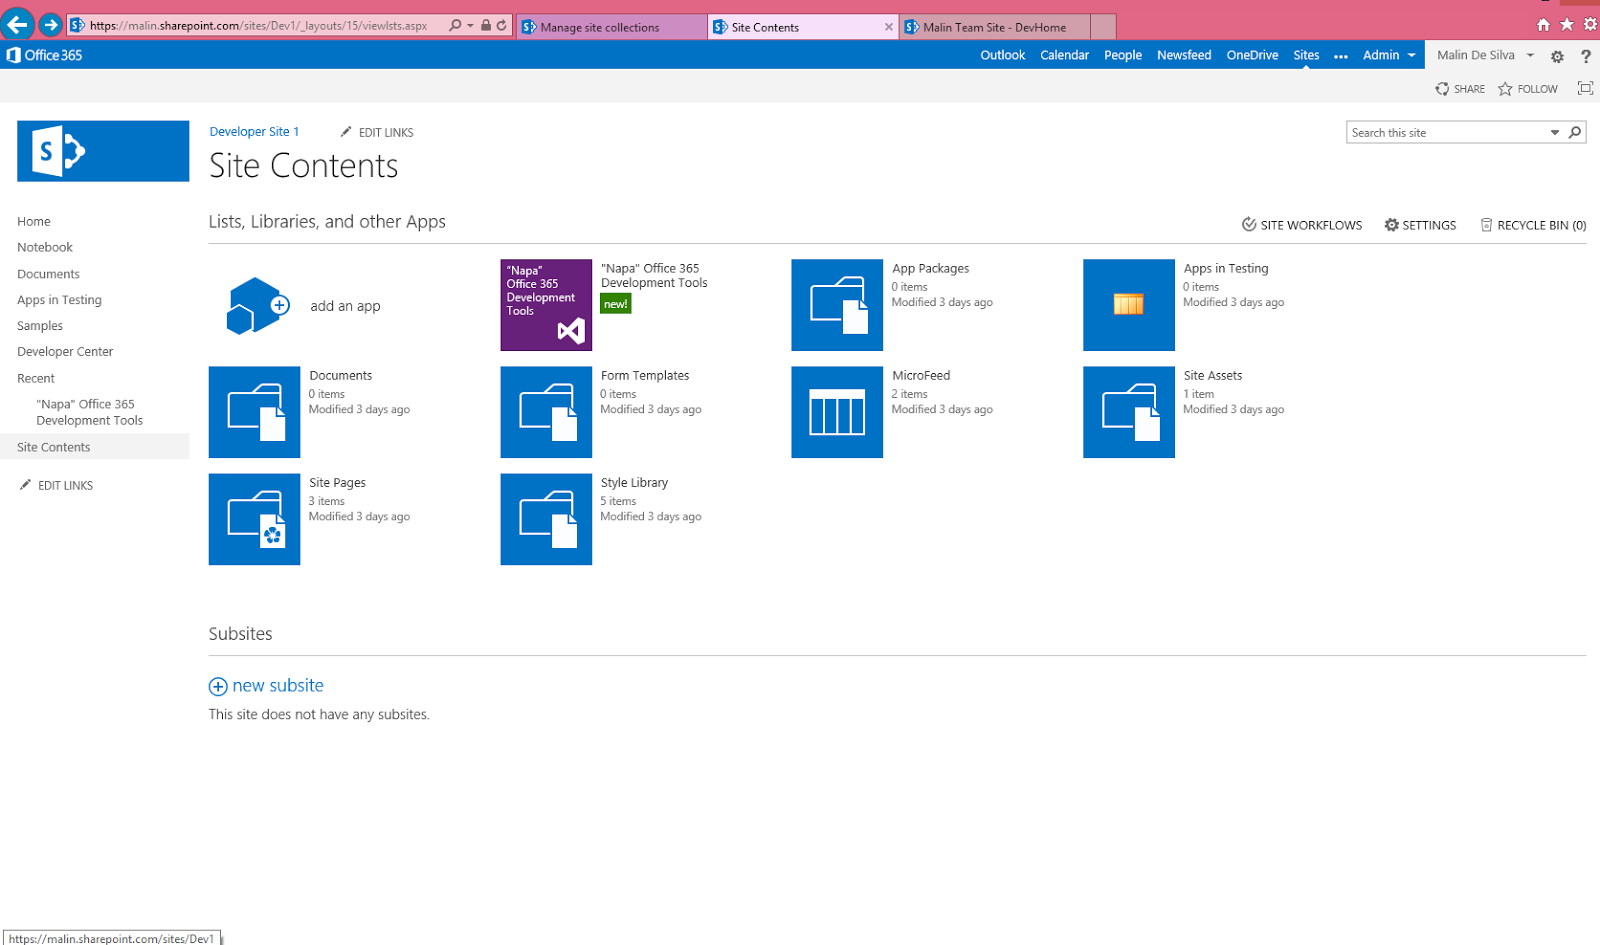Click the SharePoint site logo tile
Screen dimensions: 1600x945
[103, 151]
